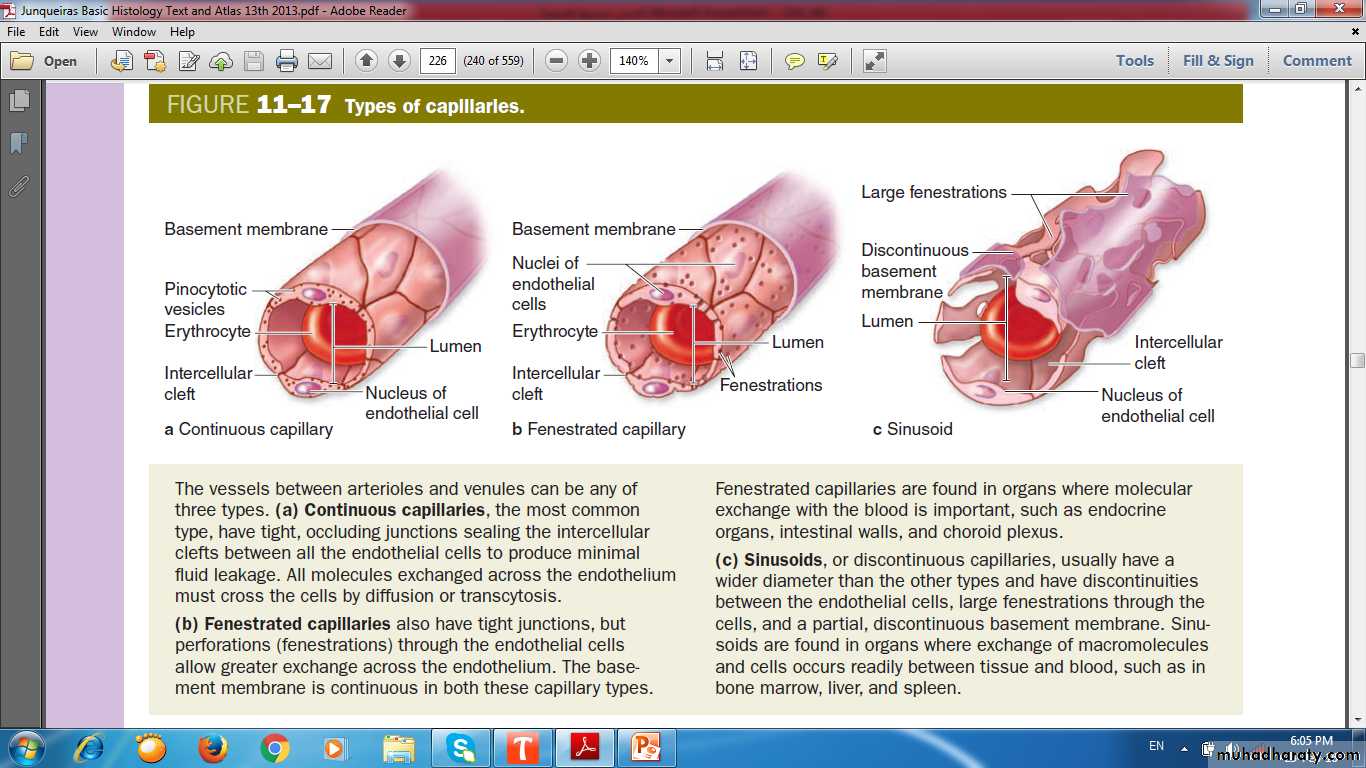This screenshot has width=1366, height=768.
Task: Toggle read mode view
Action: coord(875,61)
